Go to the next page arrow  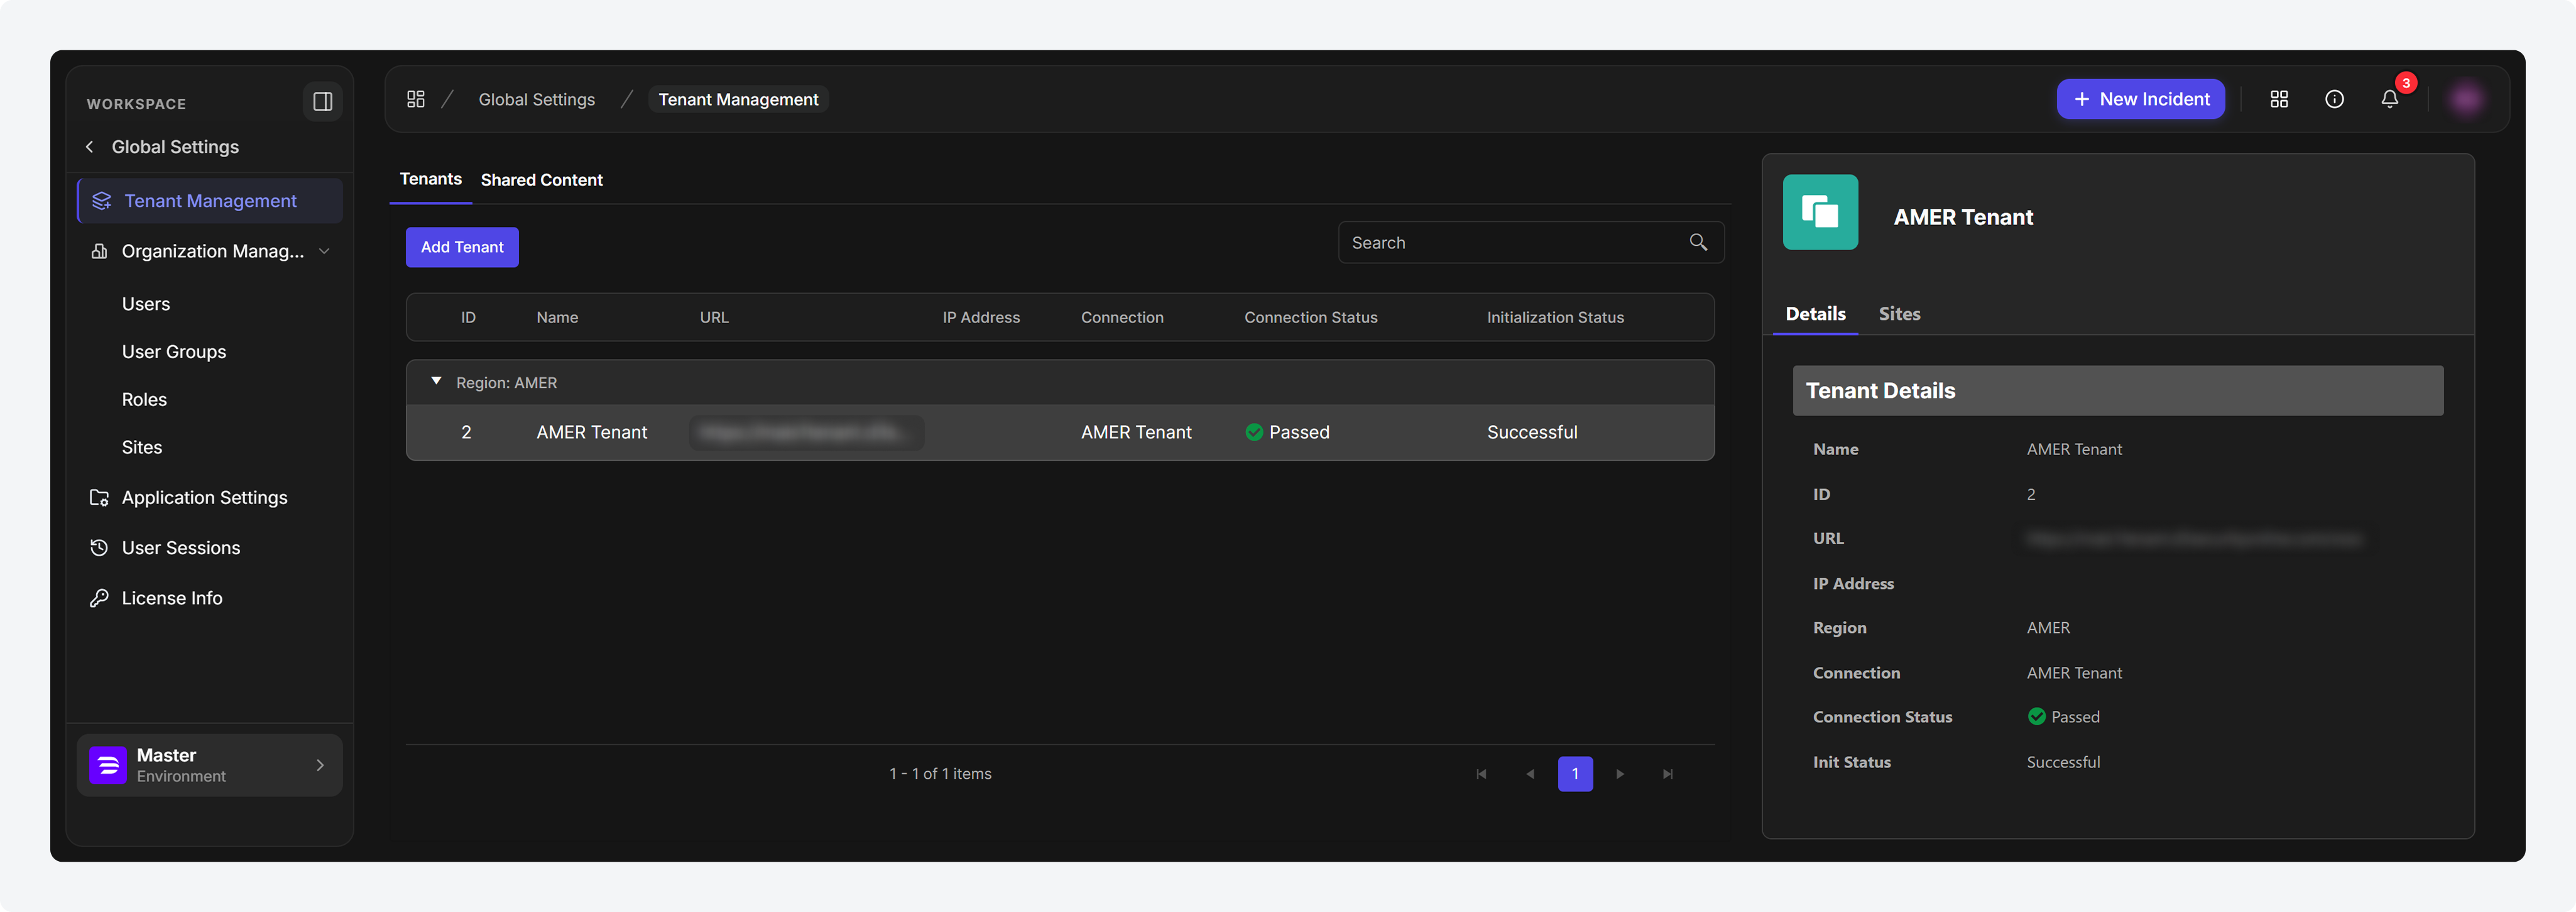[x=1620, y=774]
